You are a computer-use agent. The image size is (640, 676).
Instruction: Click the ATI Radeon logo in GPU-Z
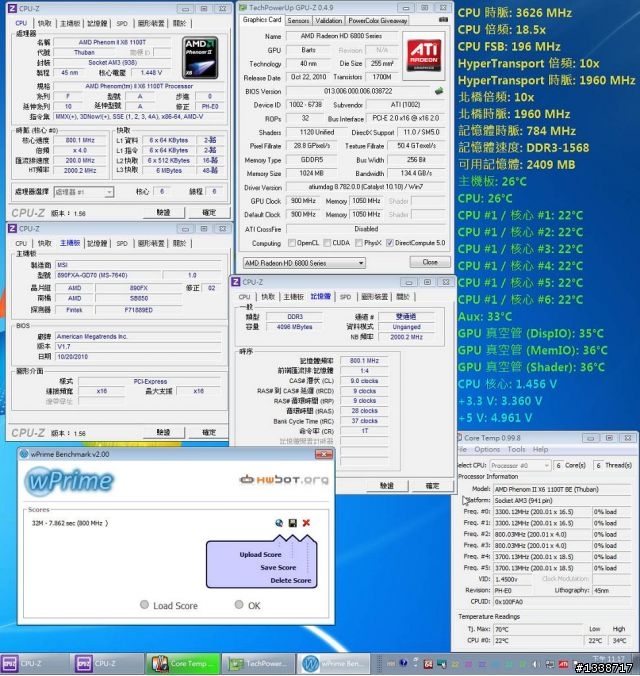coord(424,56)
